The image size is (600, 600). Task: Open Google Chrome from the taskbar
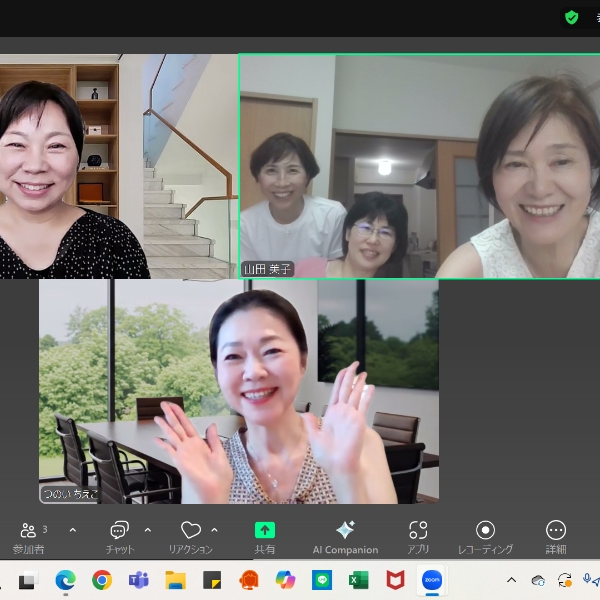coord(101,580)
